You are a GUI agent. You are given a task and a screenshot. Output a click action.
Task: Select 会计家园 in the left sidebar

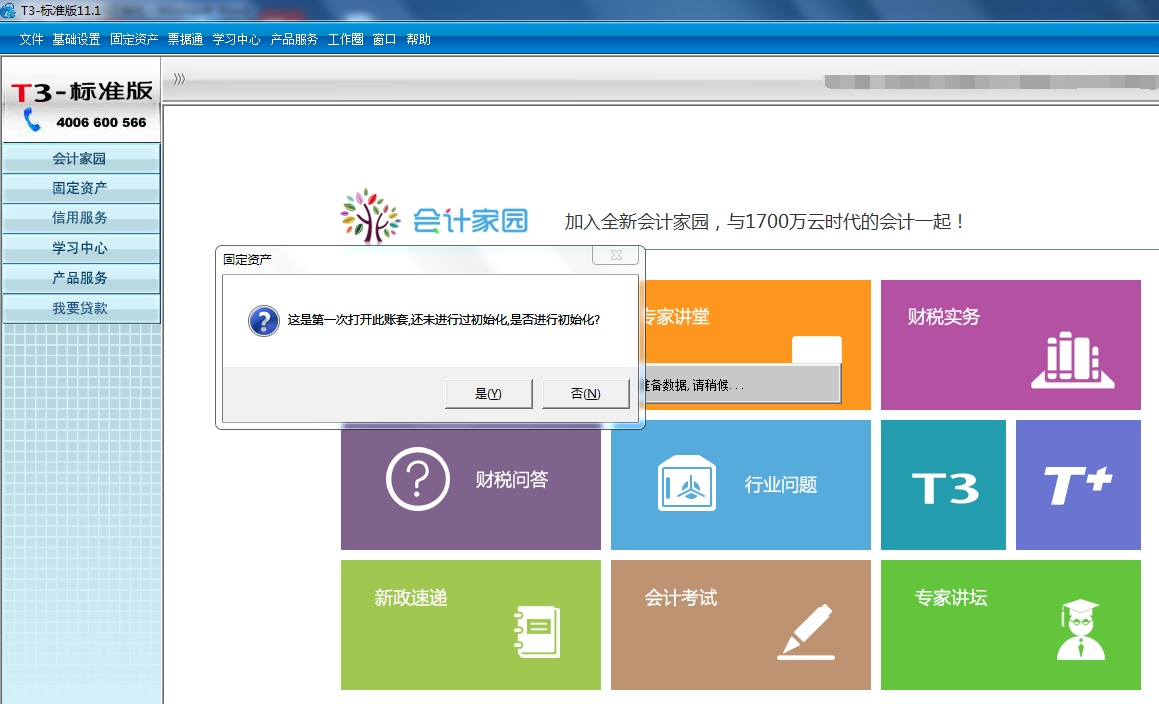(x=81, y=158)
